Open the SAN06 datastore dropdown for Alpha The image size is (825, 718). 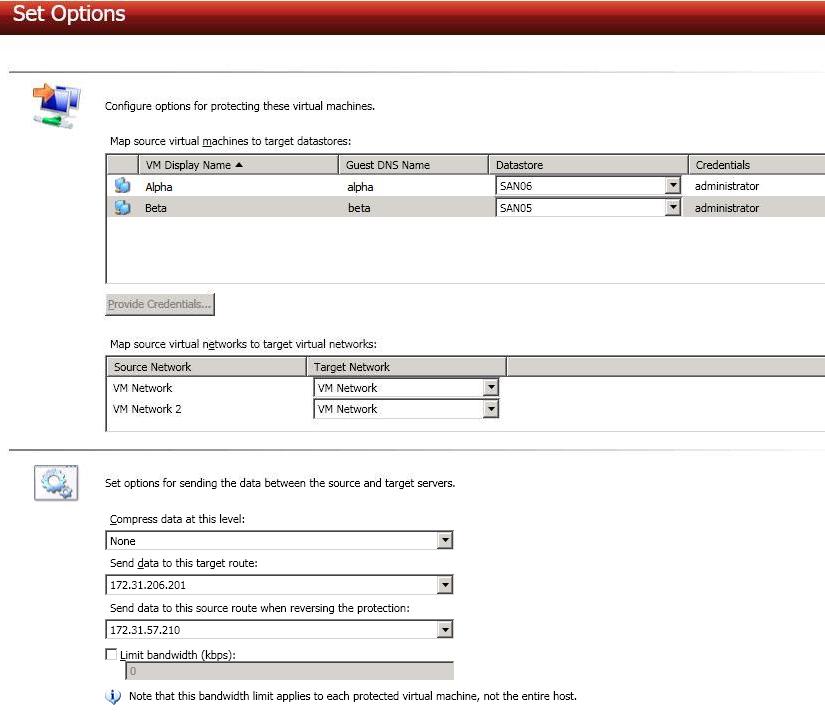(672, 186)
